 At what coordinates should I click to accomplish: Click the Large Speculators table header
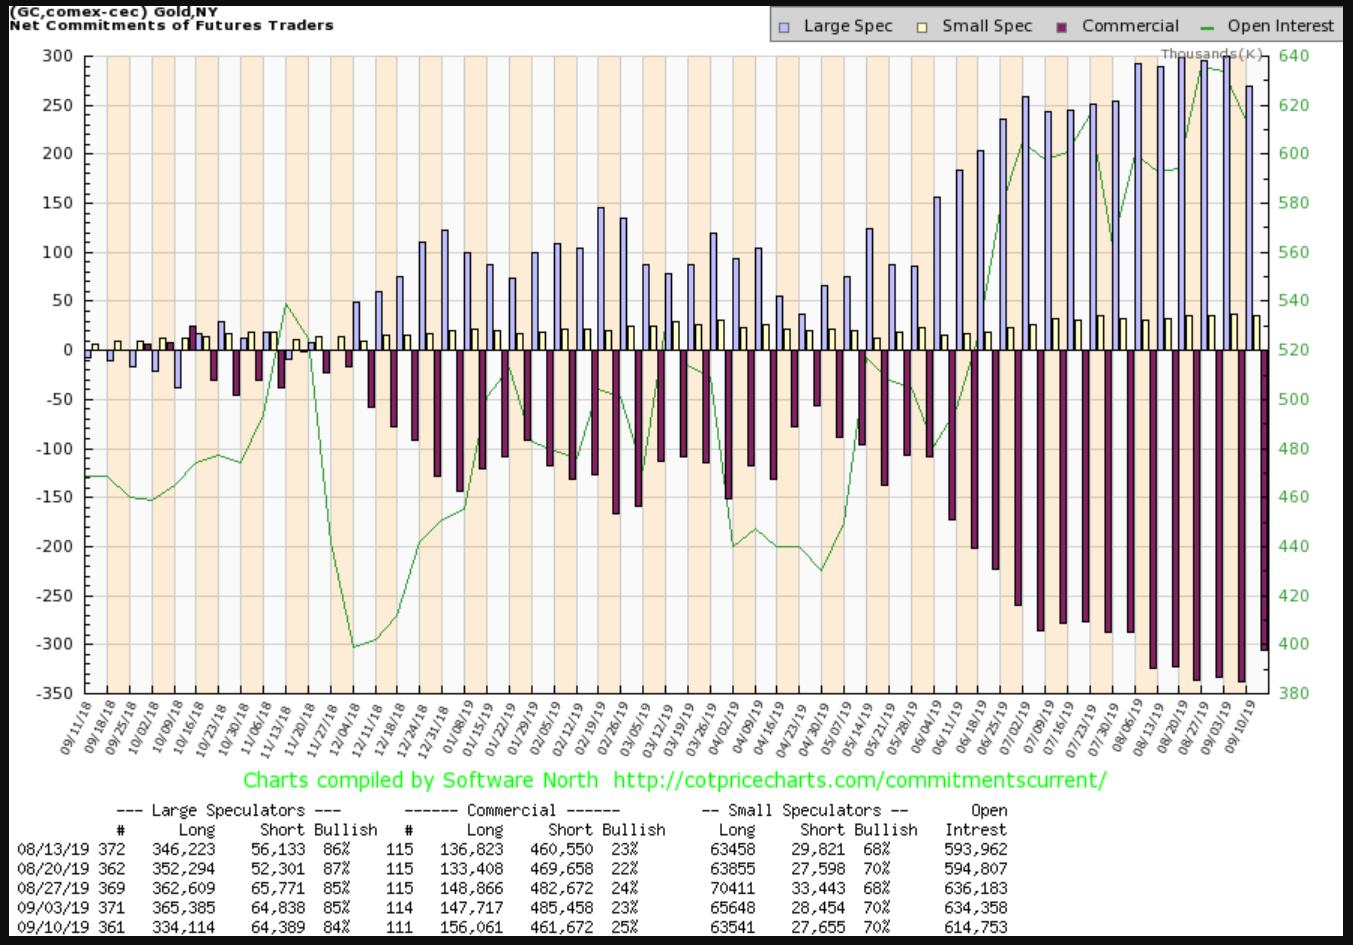(228, 810)
